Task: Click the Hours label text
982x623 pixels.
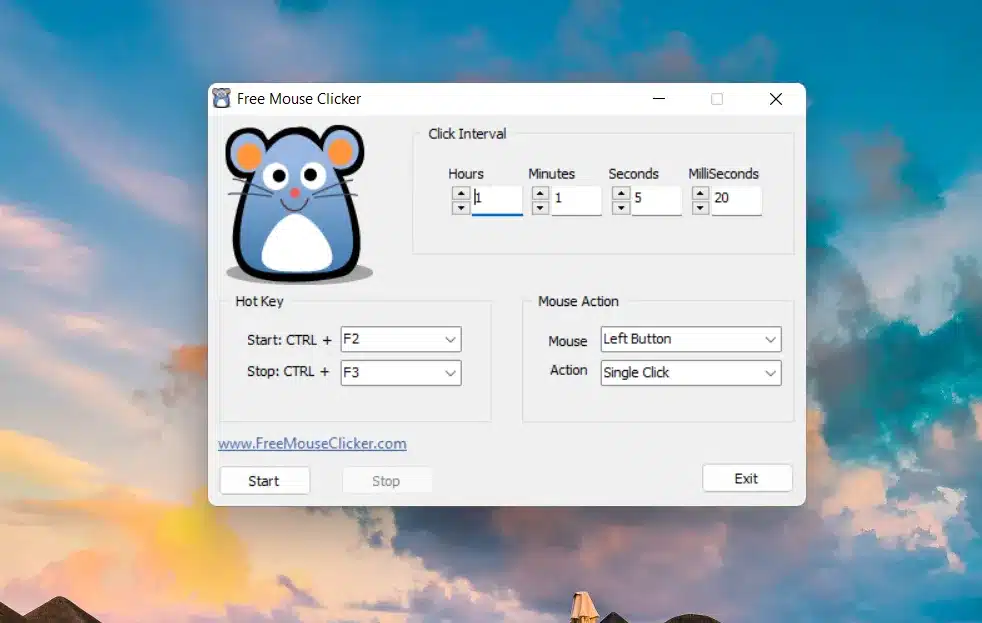Action: pyautogui.click(x=466, y=173)
